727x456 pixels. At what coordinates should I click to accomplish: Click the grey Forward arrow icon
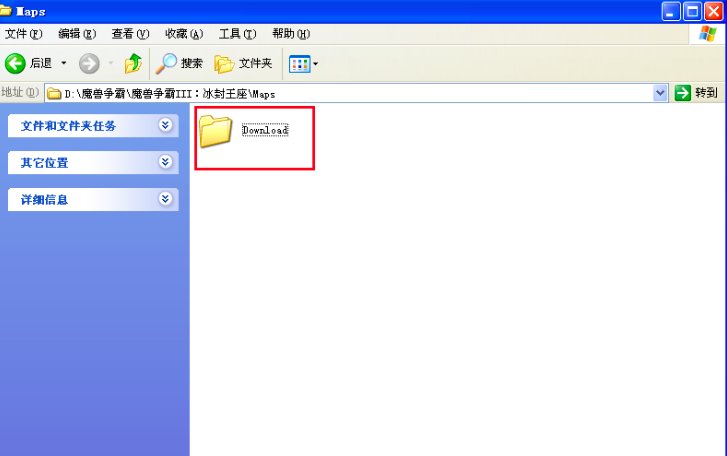tap(89, 63)
